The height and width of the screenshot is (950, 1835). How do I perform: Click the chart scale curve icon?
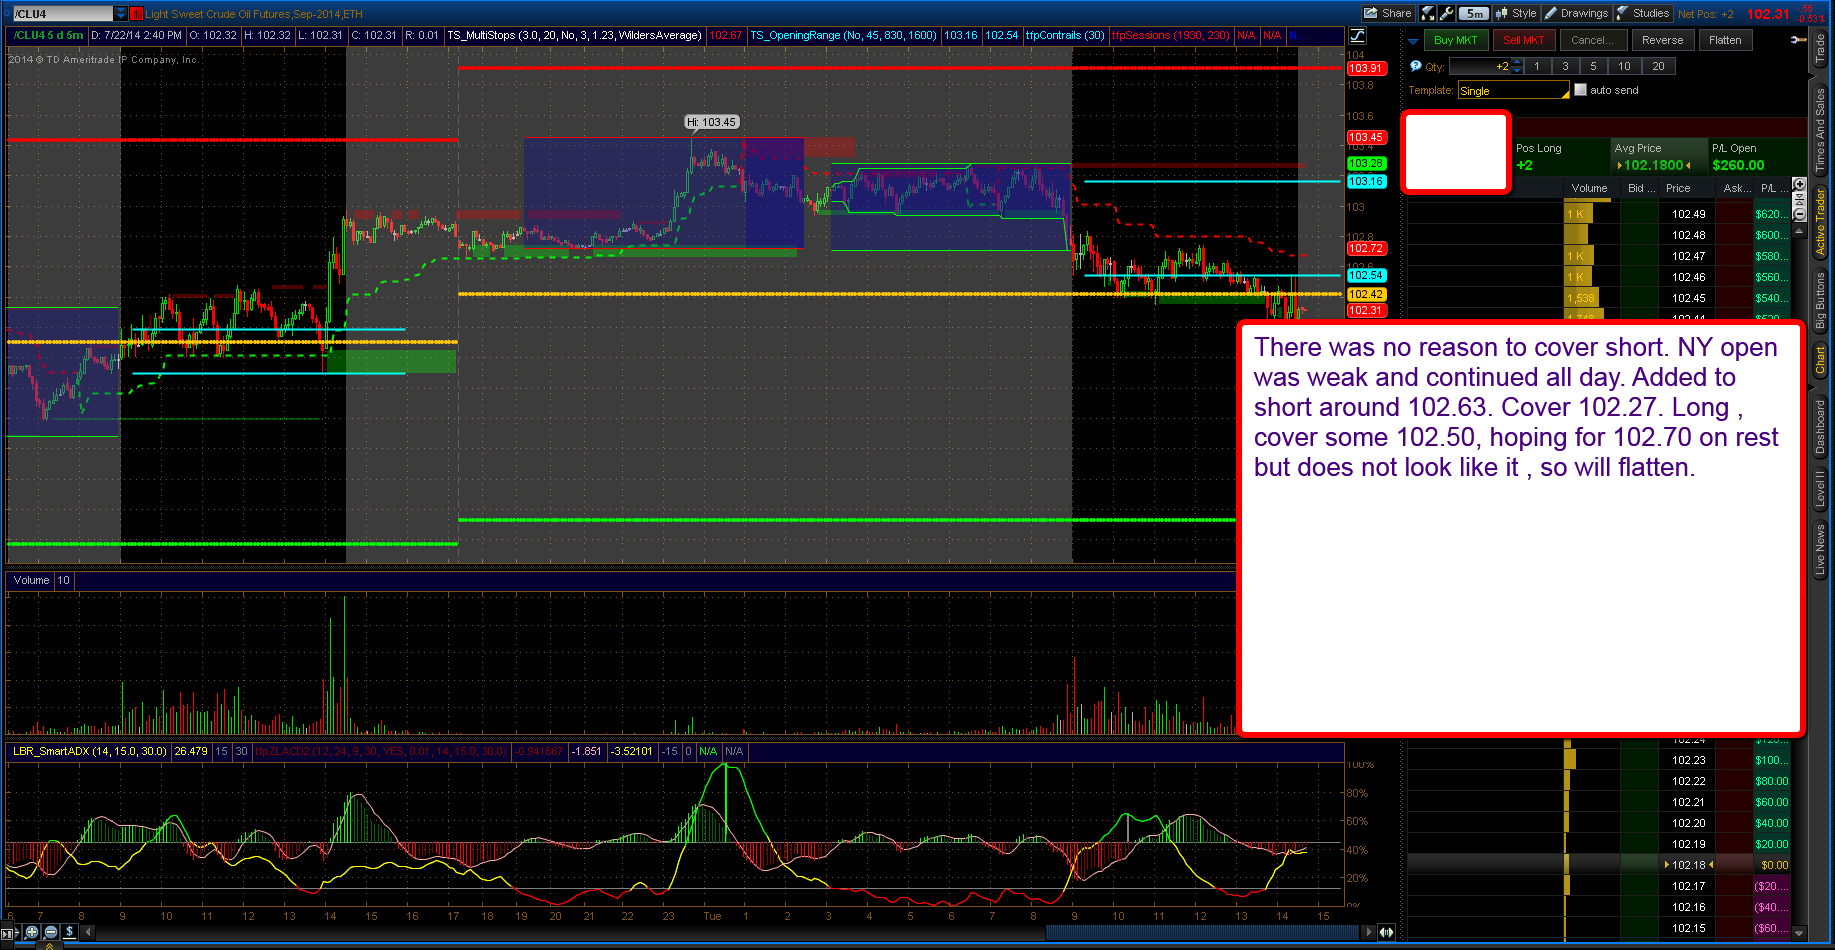(1358, 36)
